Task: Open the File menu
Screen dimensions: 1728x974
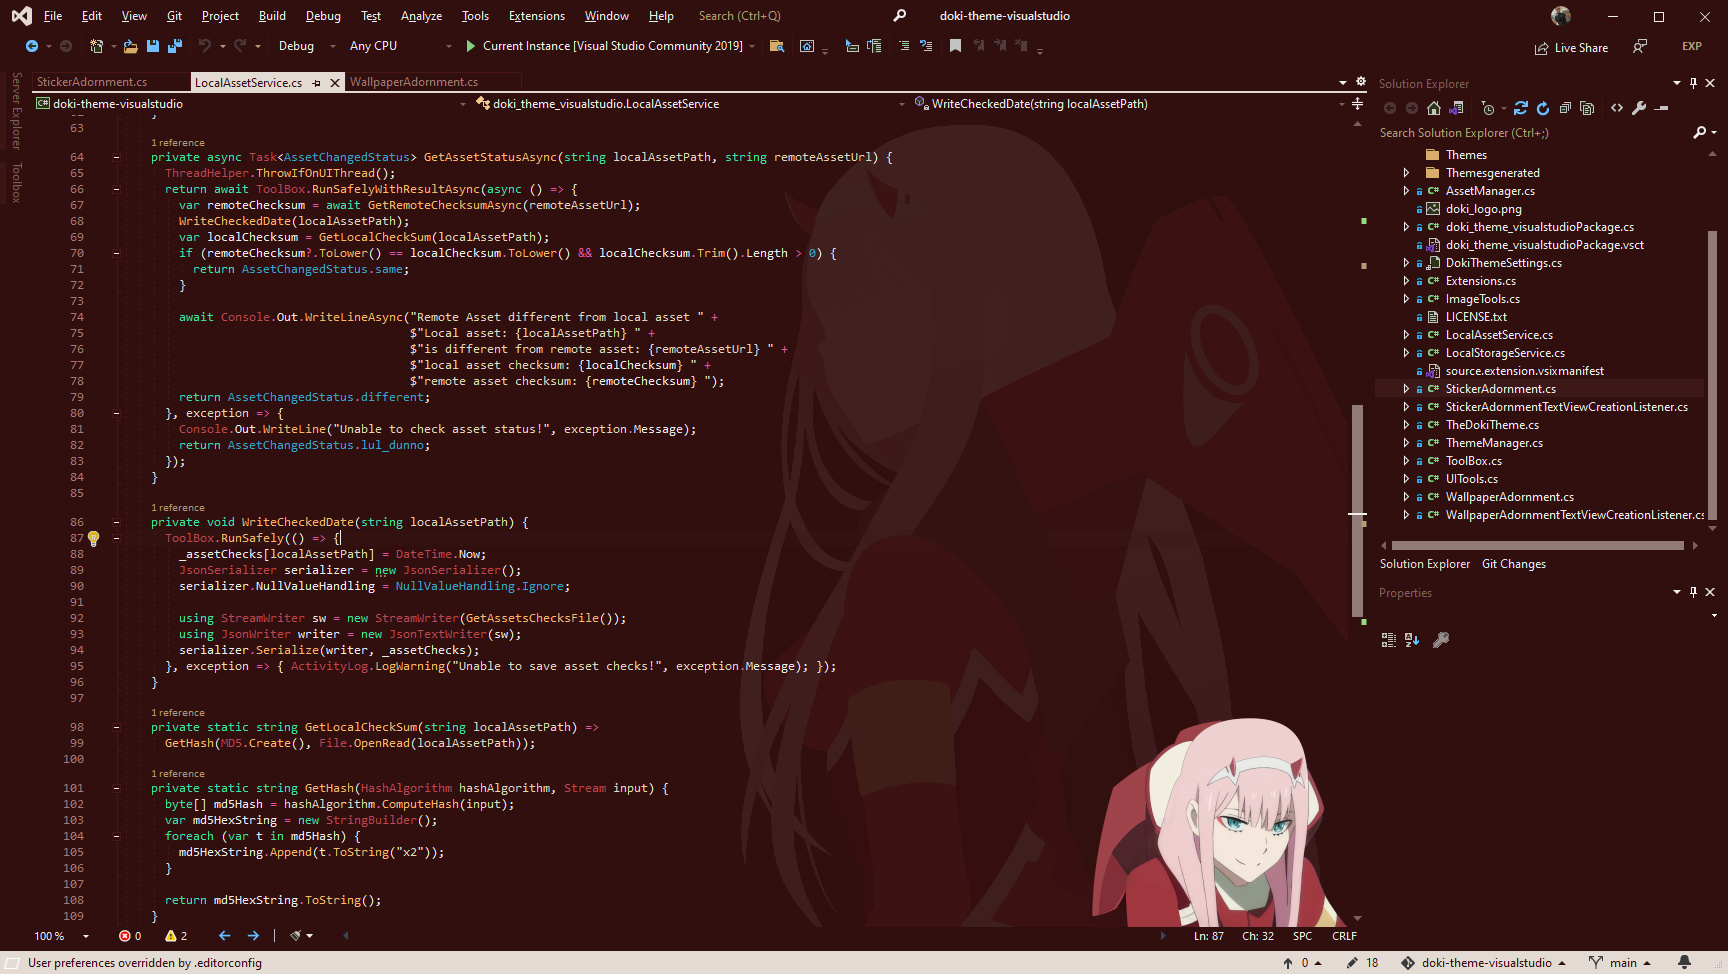Action: (53, 16)
